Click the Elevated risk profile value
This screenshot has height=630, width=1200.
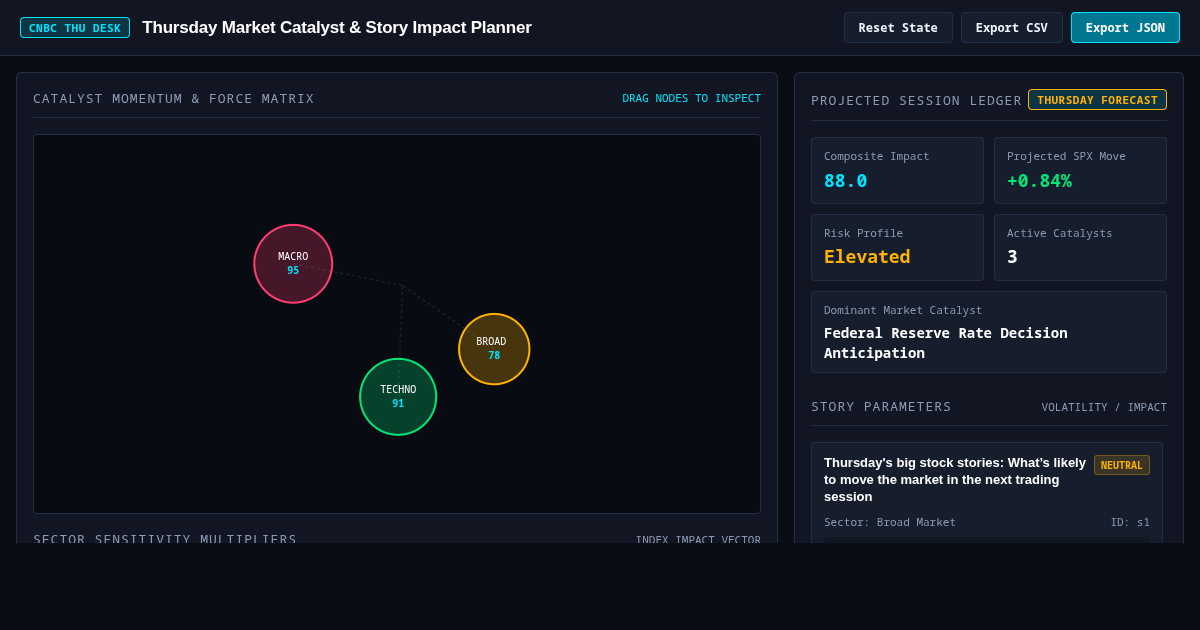click(867, 257)
